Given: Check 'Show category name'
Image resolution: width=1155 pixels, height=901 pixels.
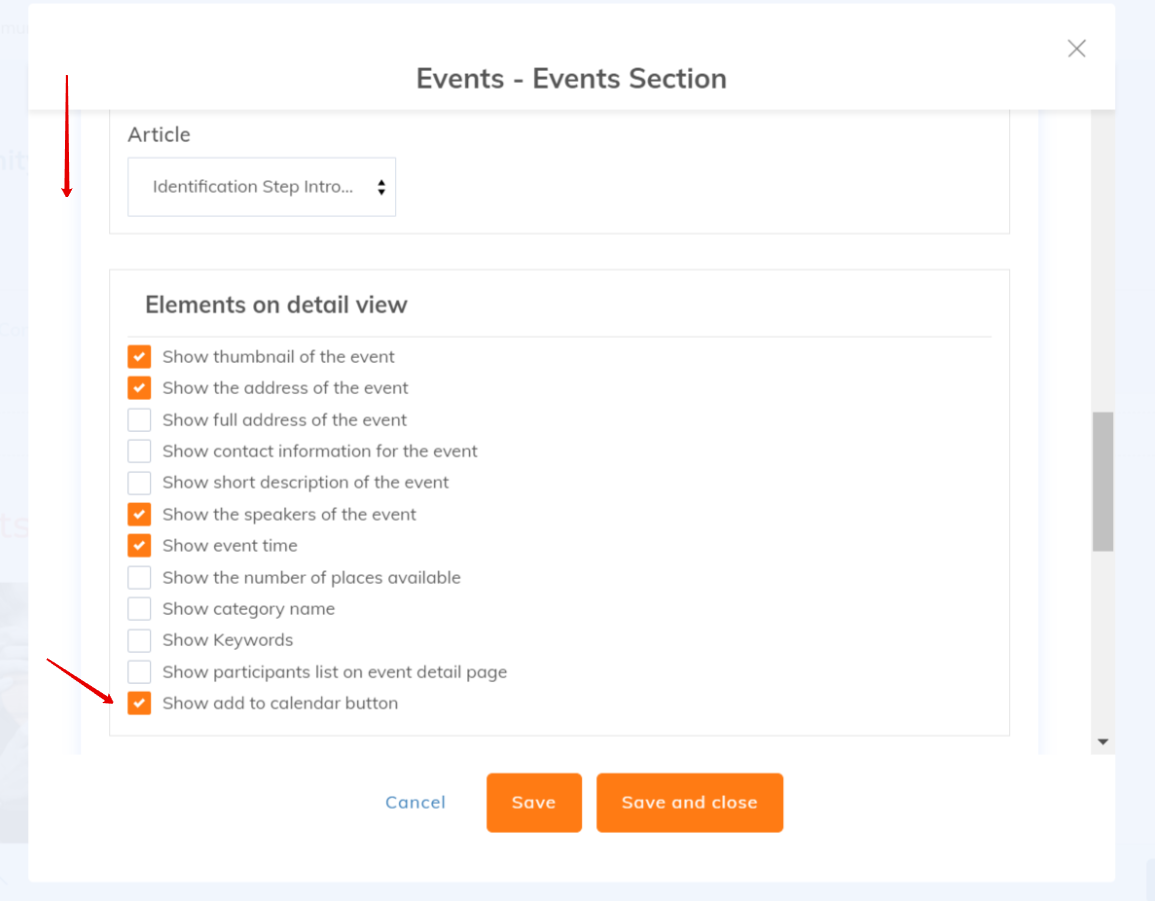Looking at the screenshot, I should 138,608.
